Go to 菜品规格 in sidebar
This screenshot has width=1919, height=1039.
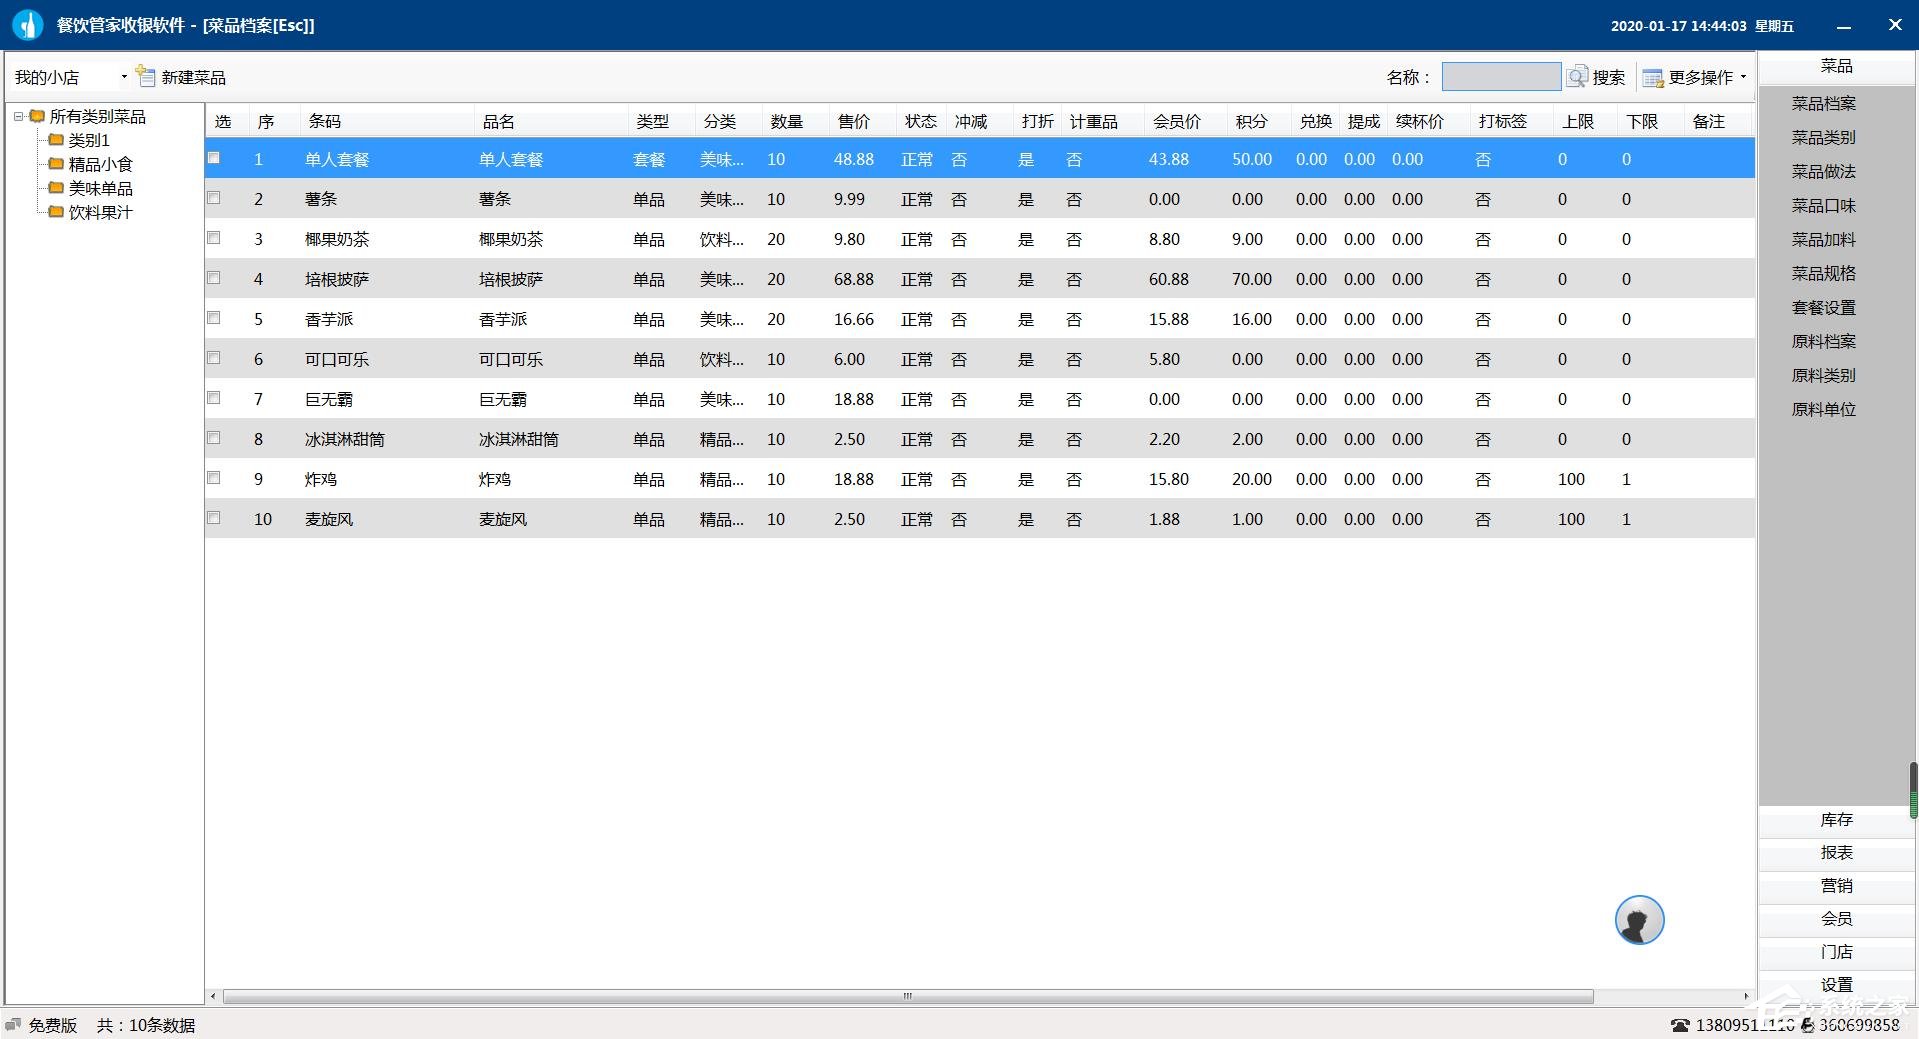click(x=1823, y=273)
